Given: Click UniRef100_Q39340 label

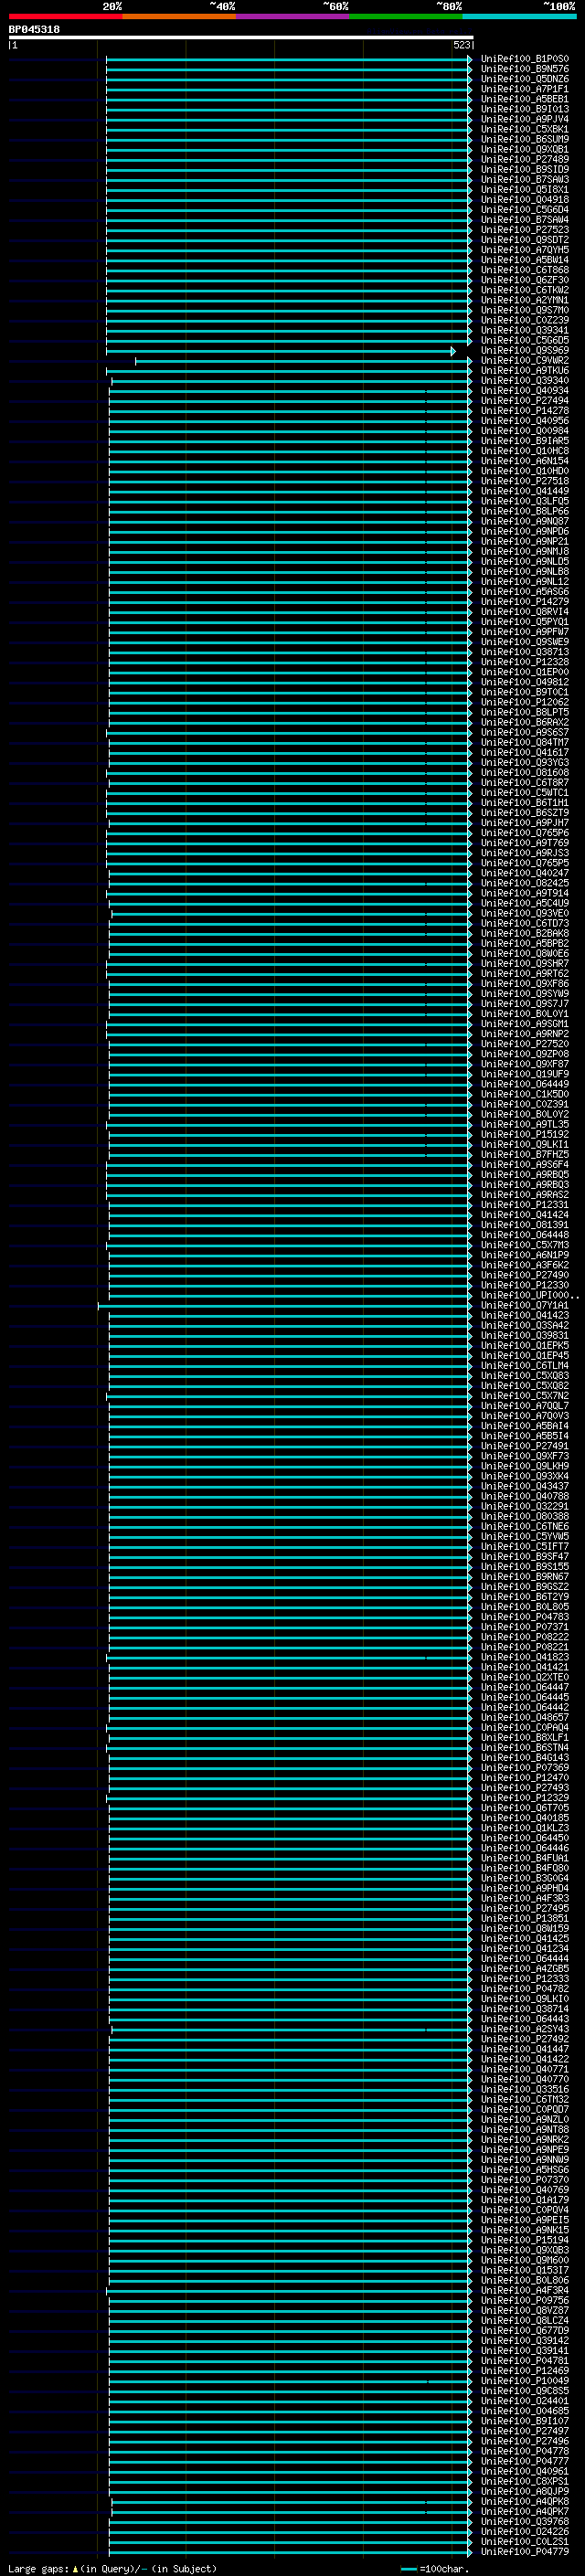Looking at the screenshot, I should 525,381.
